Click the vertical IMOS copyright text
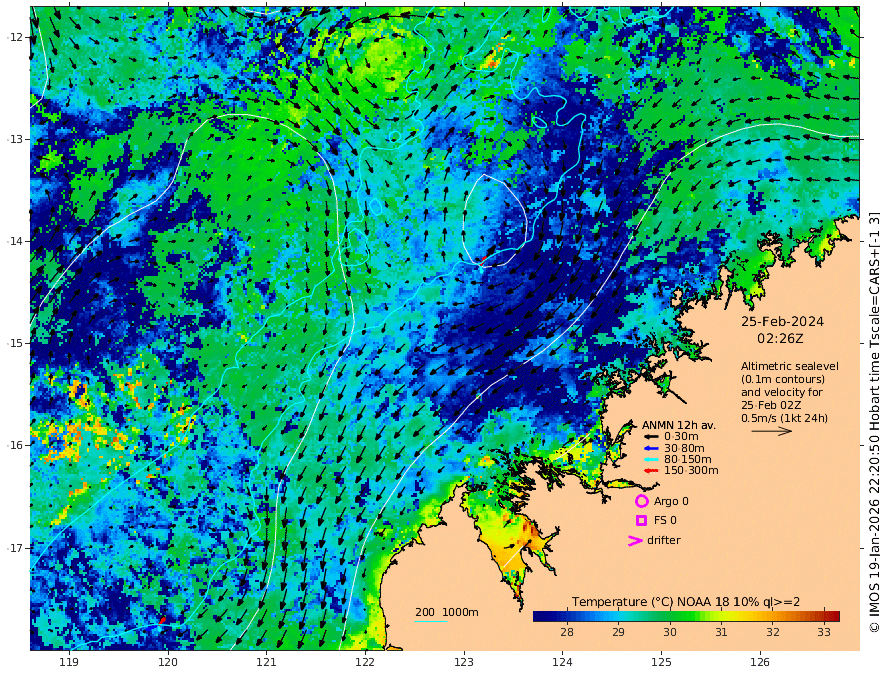Image resolution: width=880 pixels, height=680 pixels. coord(873,421)
